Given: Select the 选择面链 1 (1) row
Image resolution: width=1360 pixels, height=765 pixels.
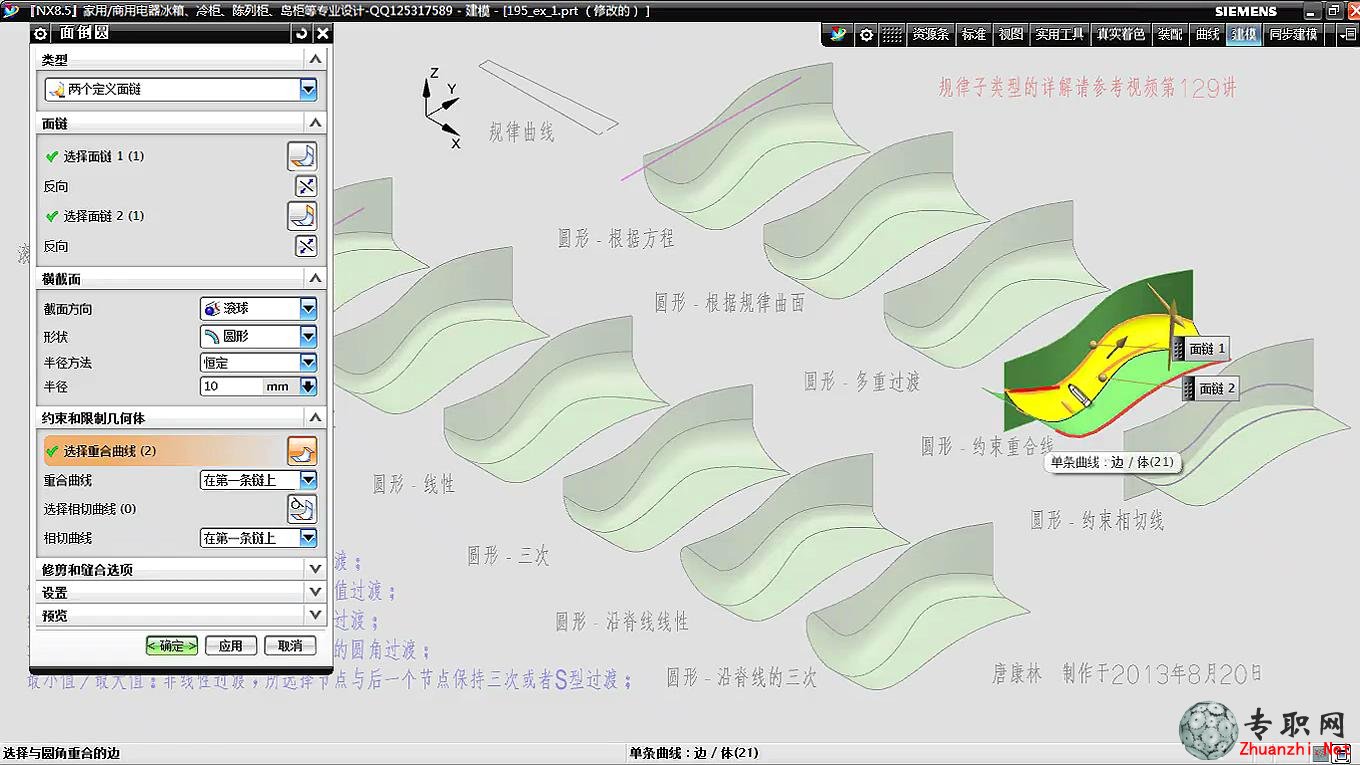Looking at the screenshot, I should (x=163, y=156).
